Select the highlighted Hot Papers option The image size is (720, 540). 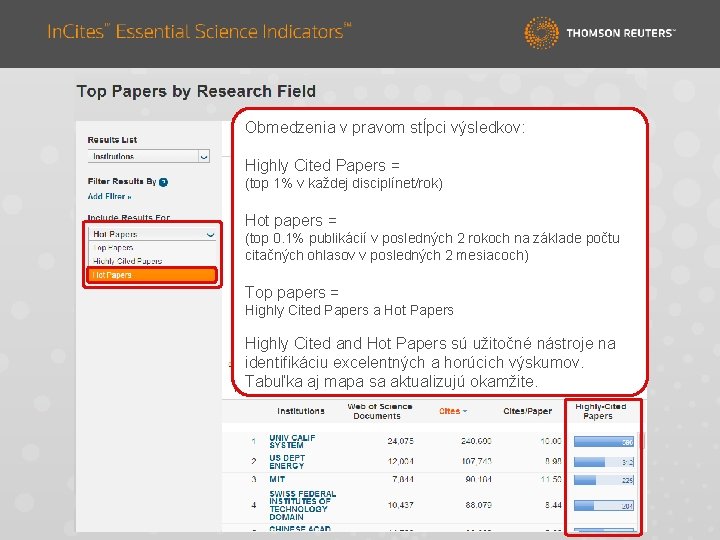coord(151,275)
